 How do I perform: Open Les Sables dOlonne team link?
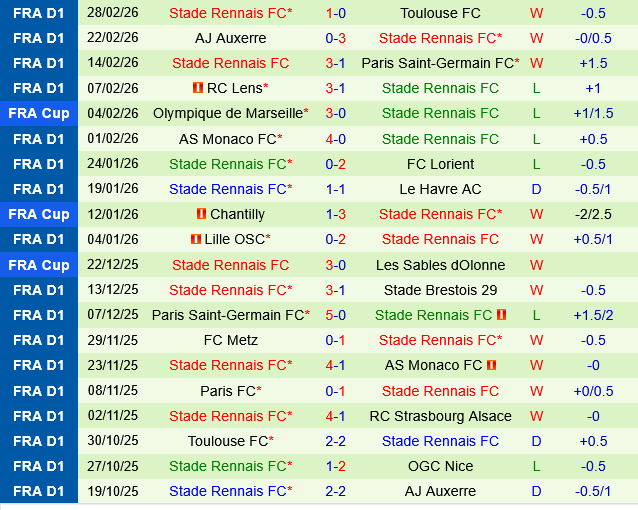coord(440,265)
